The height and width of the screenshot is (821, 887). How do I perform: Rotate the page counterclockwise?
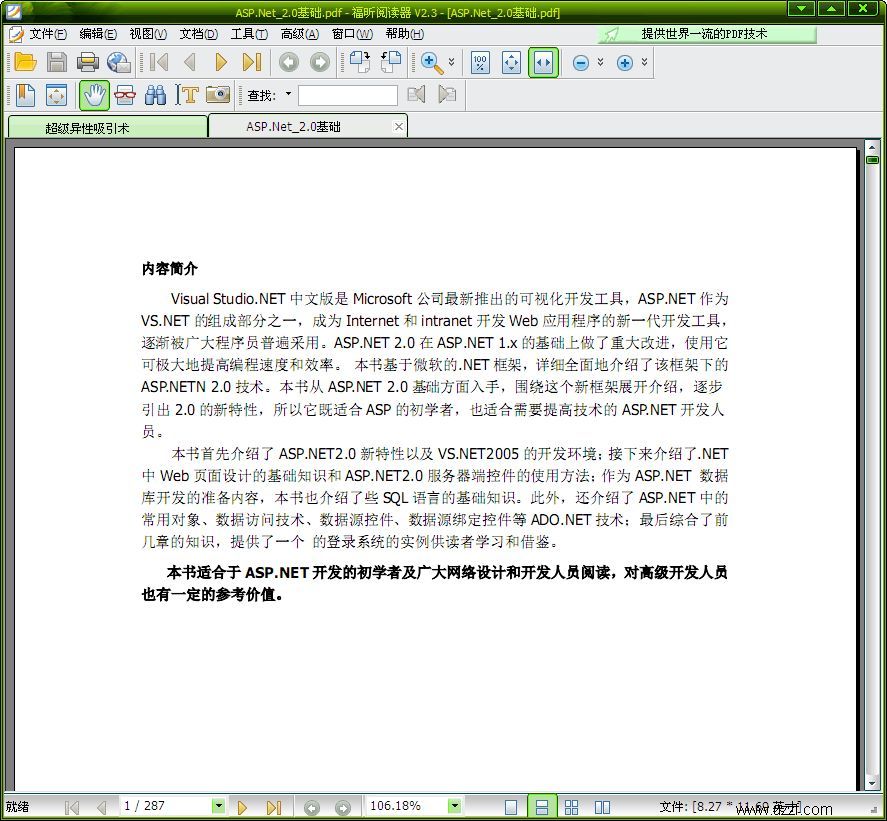coord(391,62)
